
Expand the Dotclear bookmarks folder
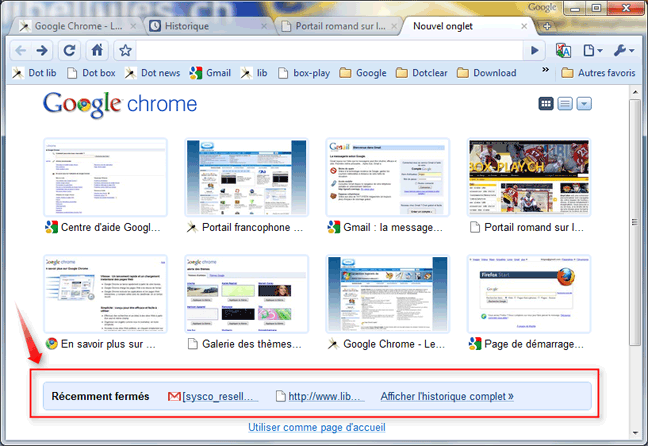(421, 73)
